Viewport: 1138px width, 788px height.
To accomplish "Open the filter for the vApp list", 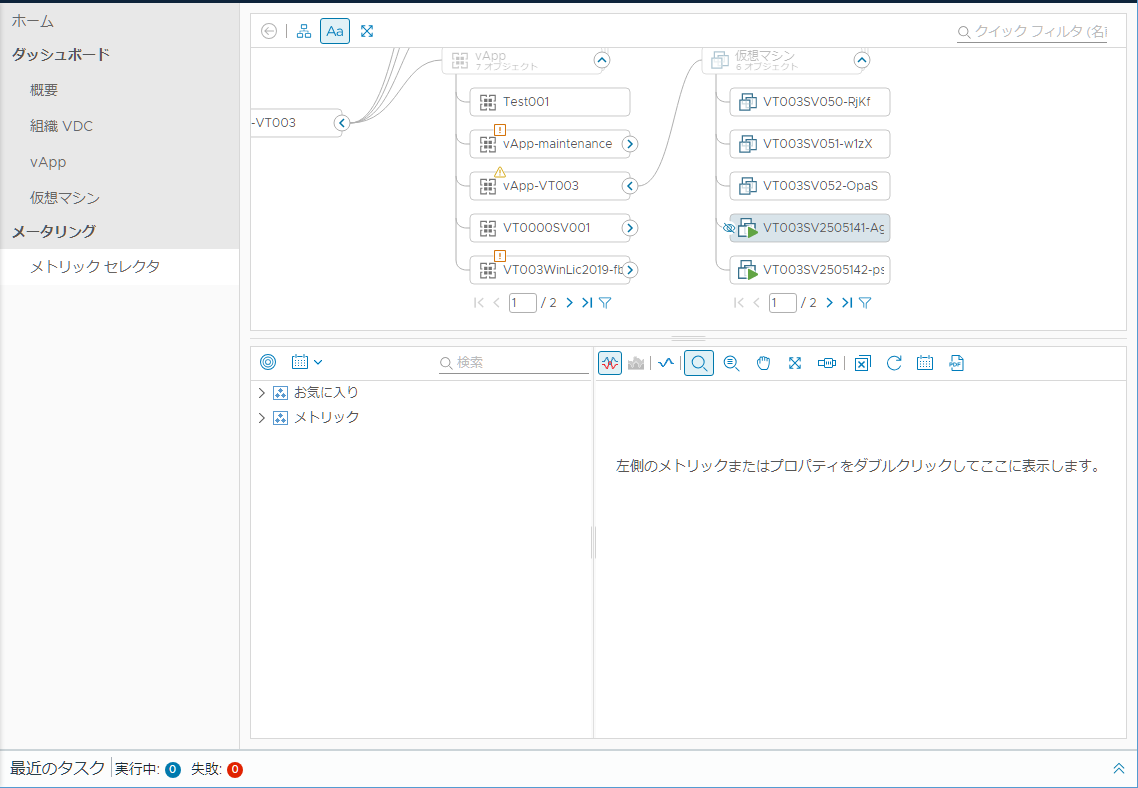I will pyautogui.click(x=605, y=303).
